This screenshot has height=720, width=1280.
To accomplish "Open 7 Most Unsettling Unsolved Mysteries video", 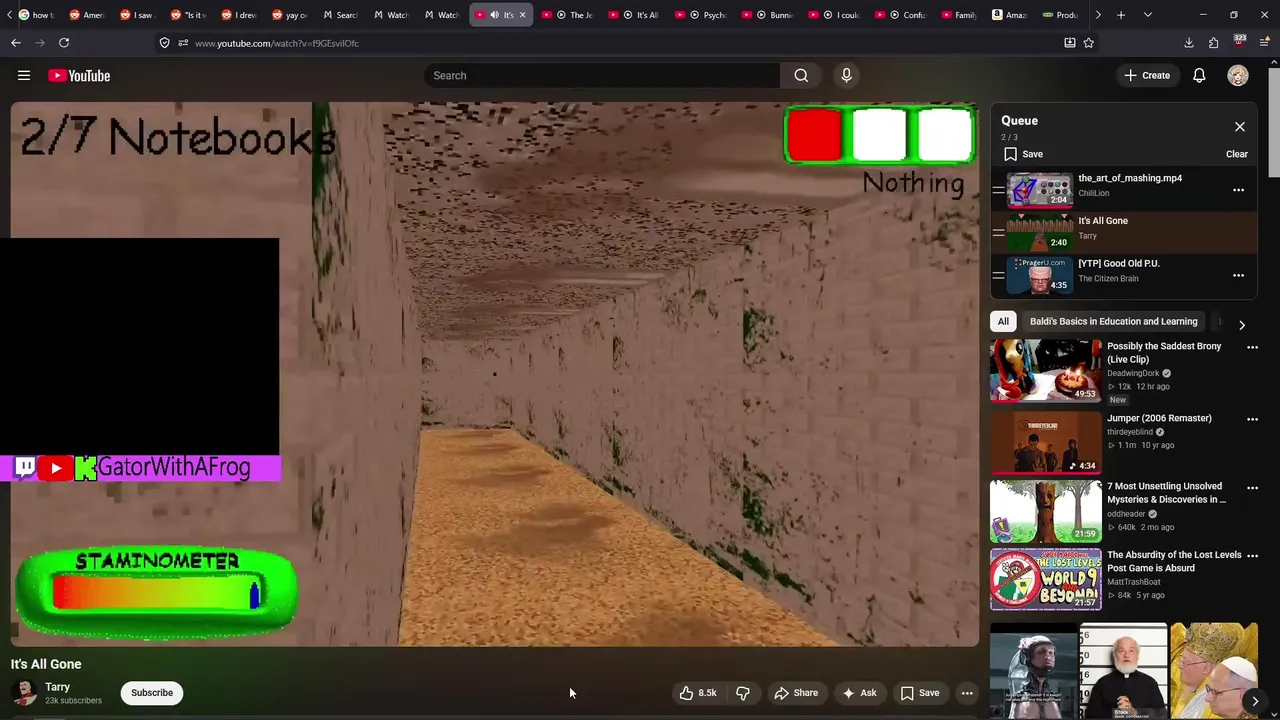I will (1046, 510).
